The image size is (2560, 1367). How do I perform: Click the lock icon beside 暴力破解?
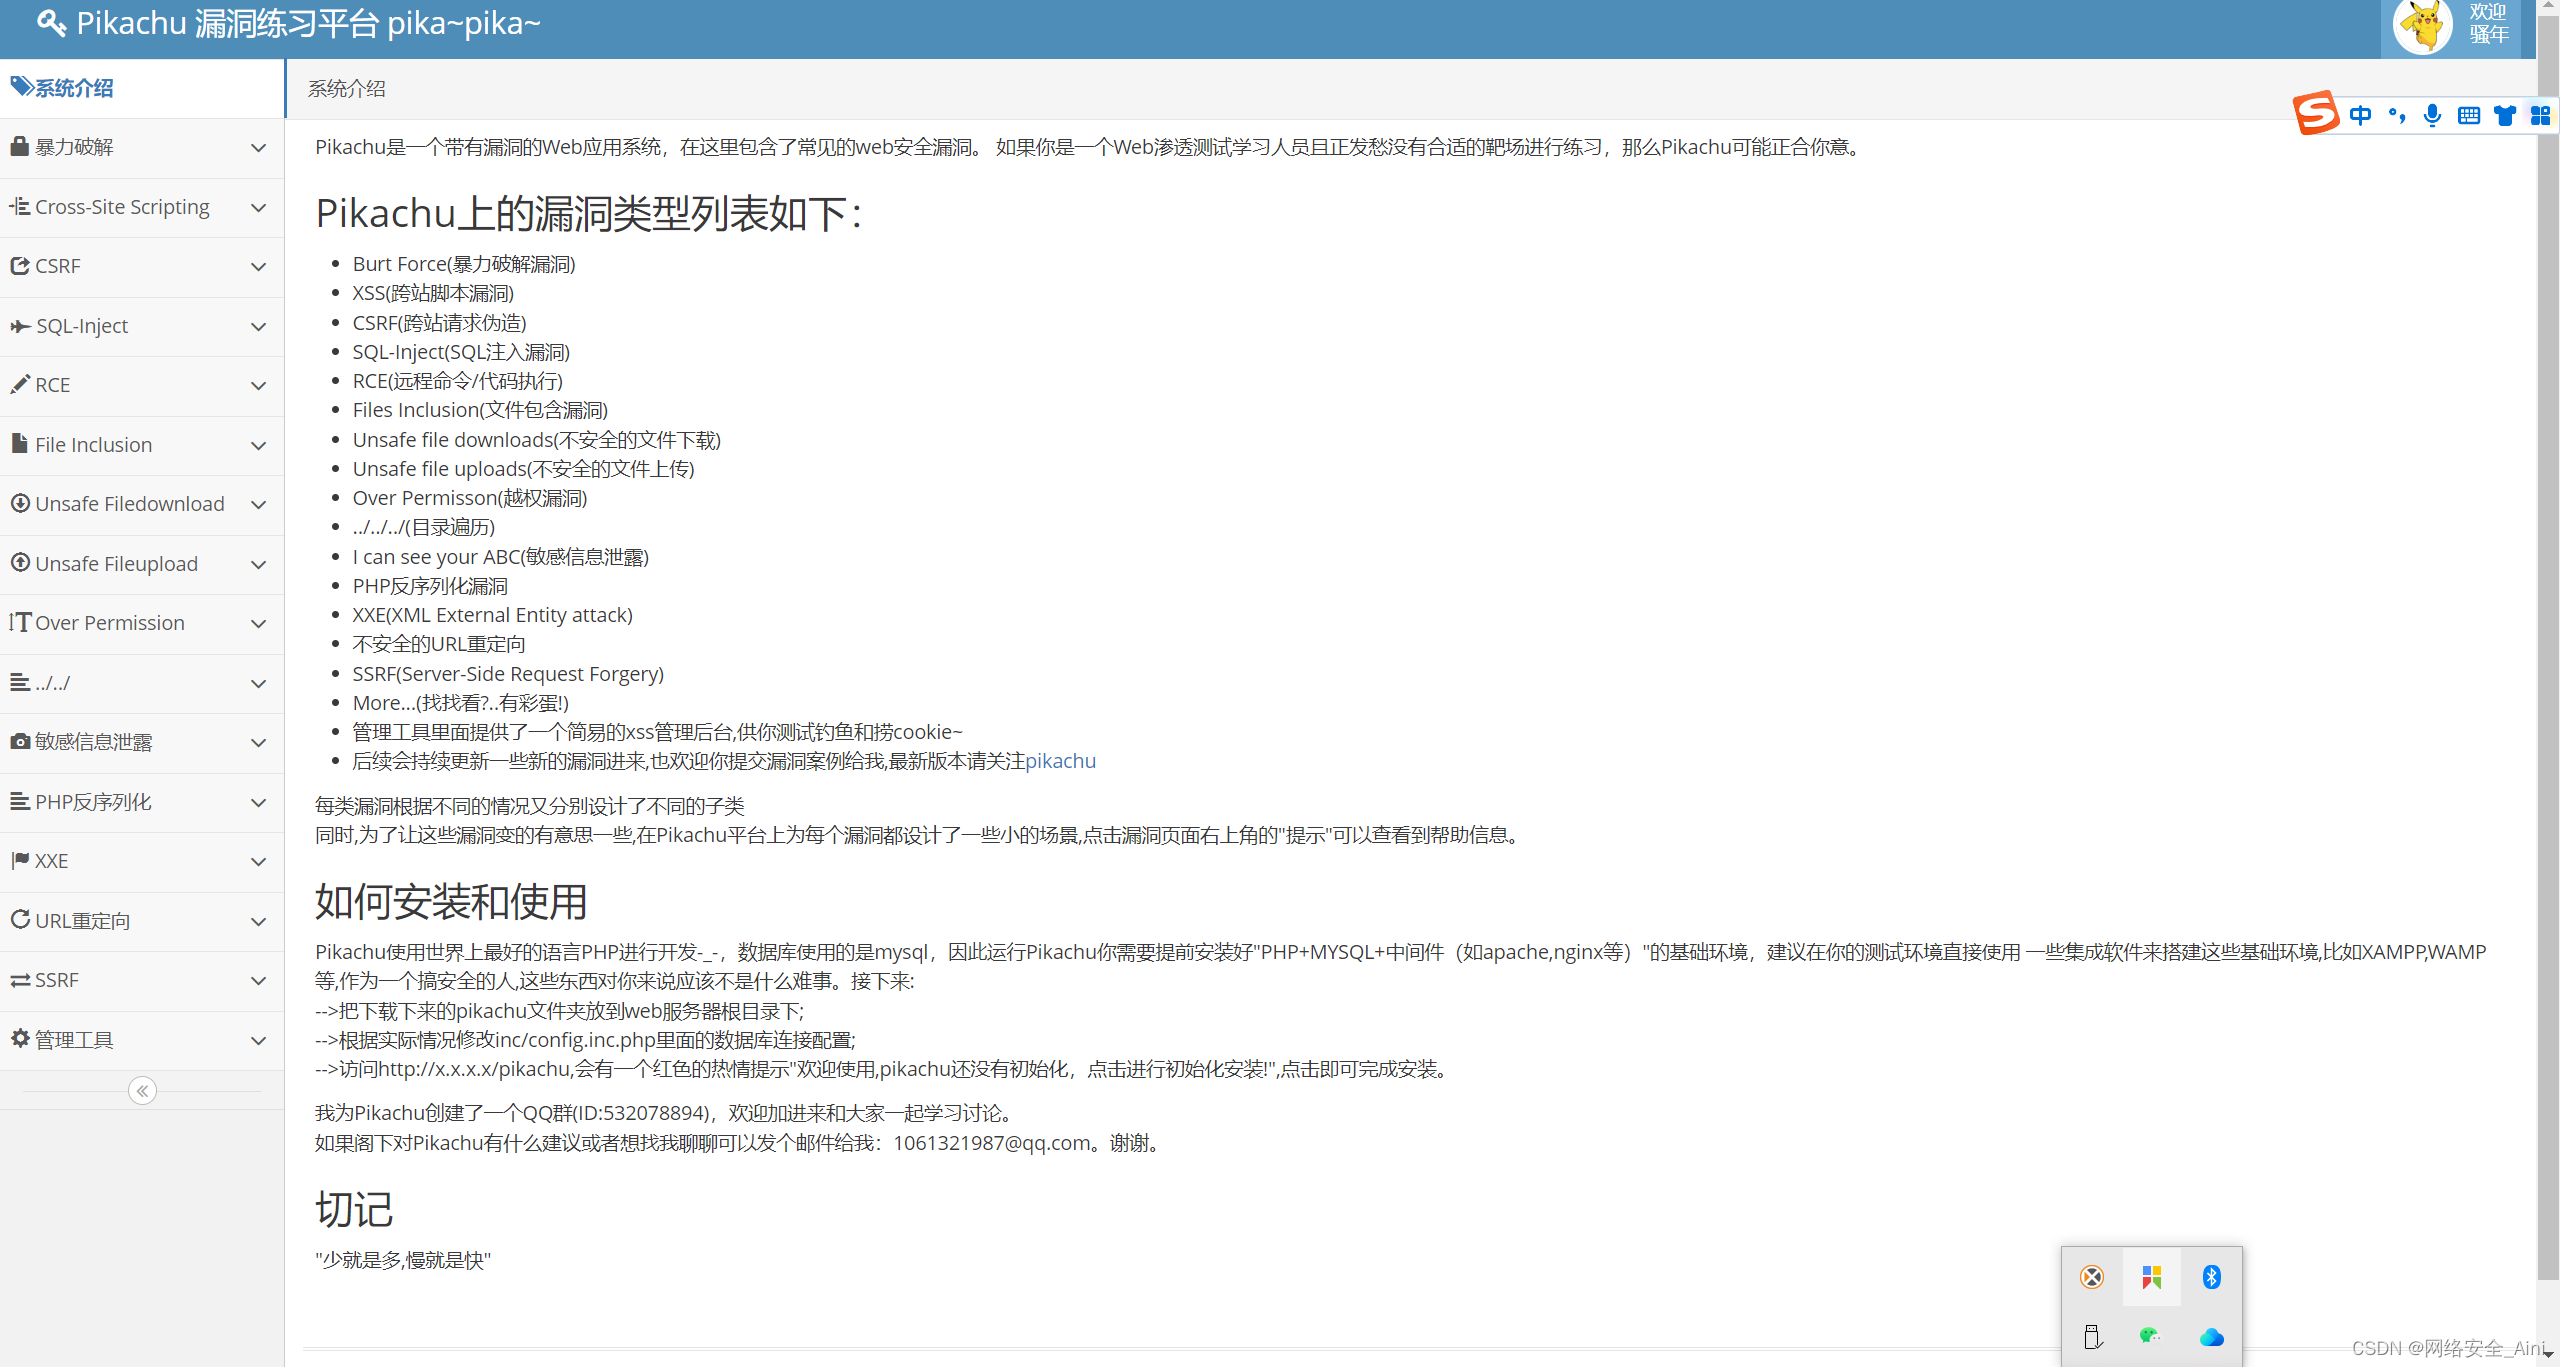pos(19,146)
